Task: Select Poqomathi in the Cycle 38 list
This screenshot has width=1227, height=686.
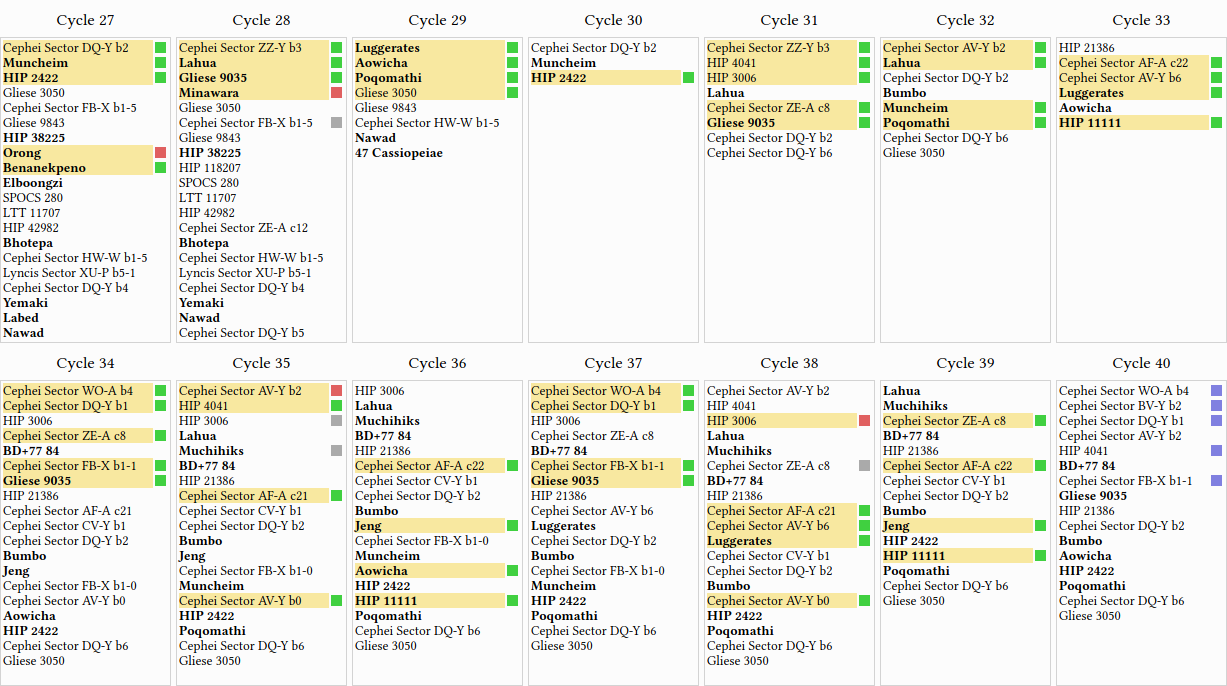Action: click(x=740, y=631)
